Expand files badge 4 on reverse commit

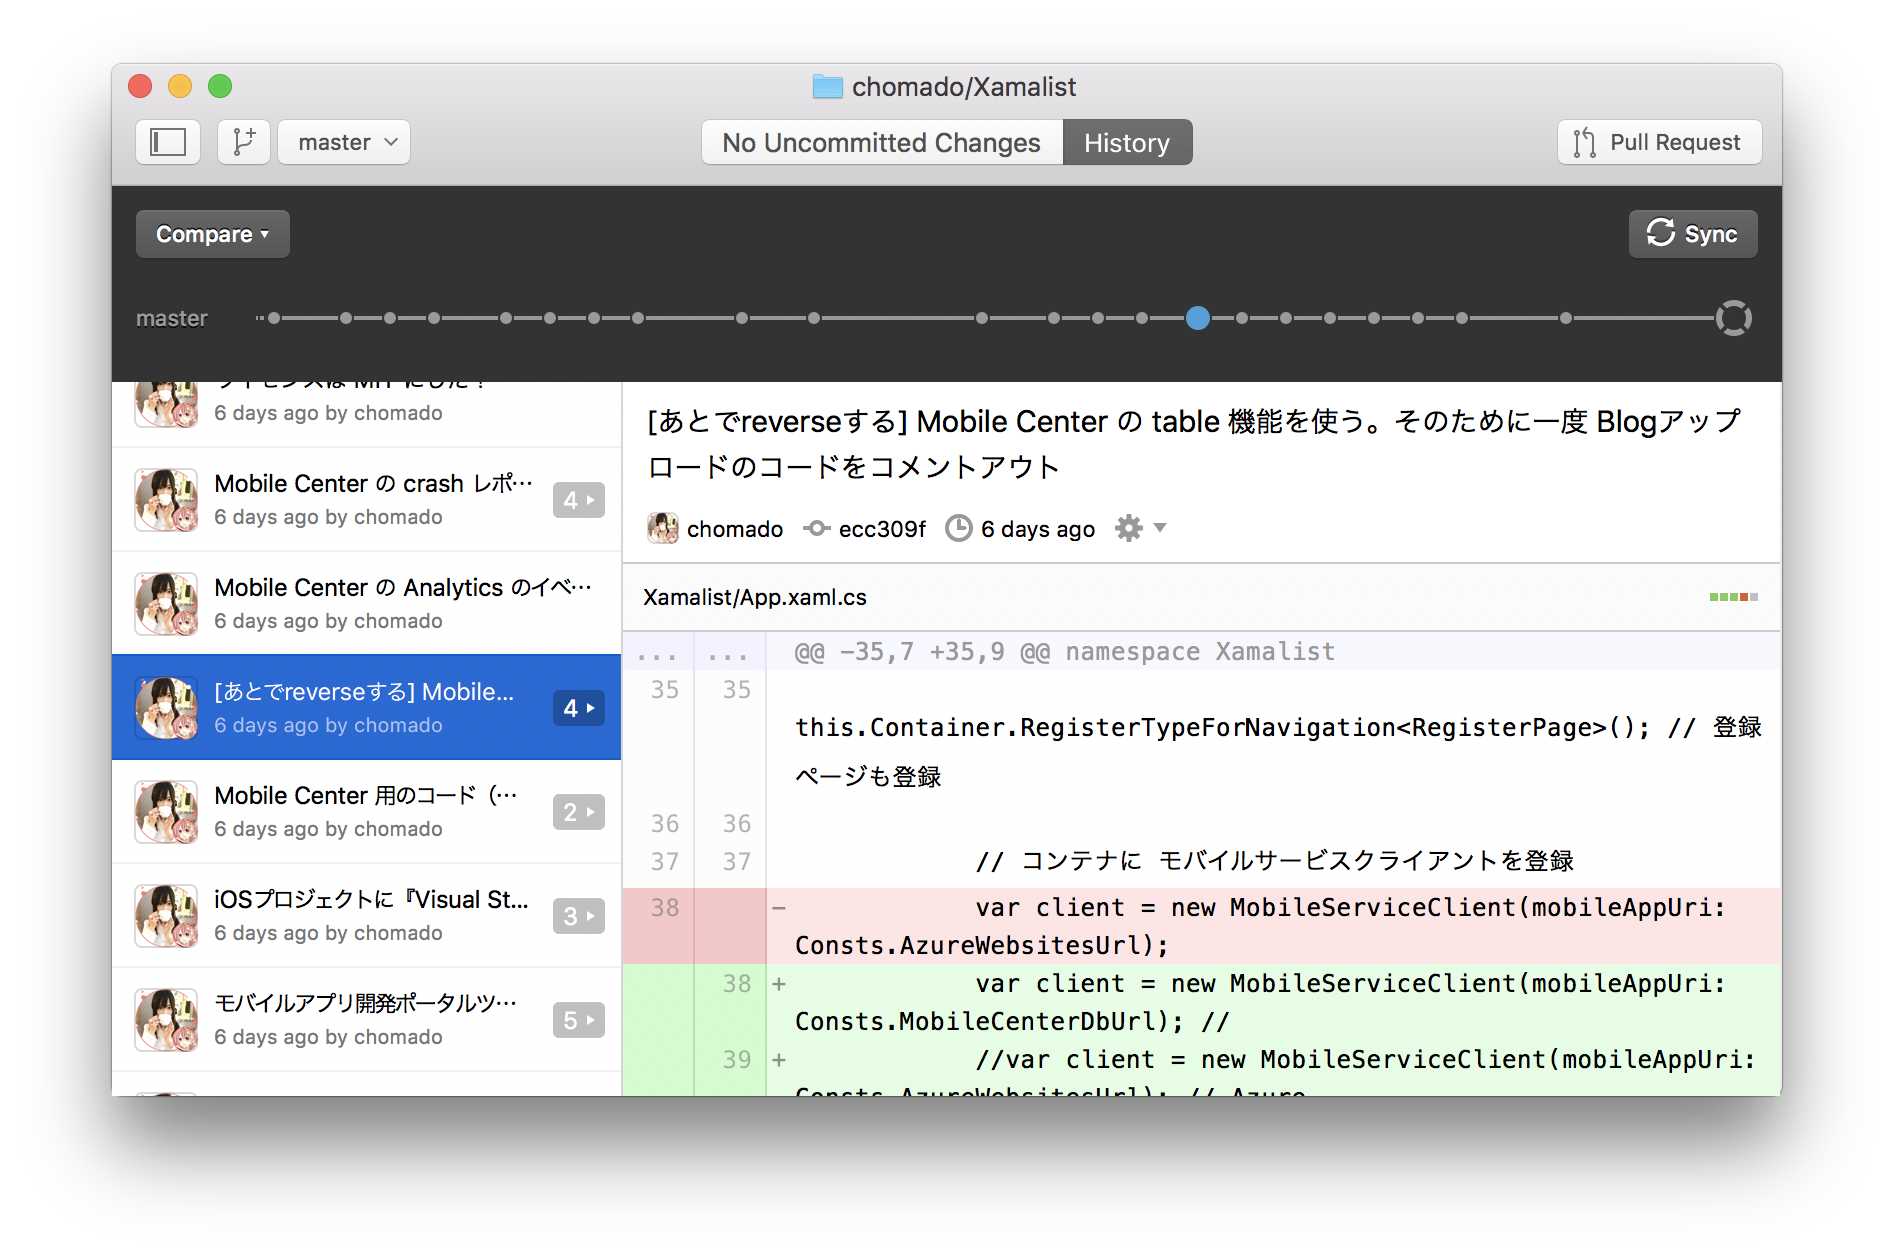click(x=578, y=708)
